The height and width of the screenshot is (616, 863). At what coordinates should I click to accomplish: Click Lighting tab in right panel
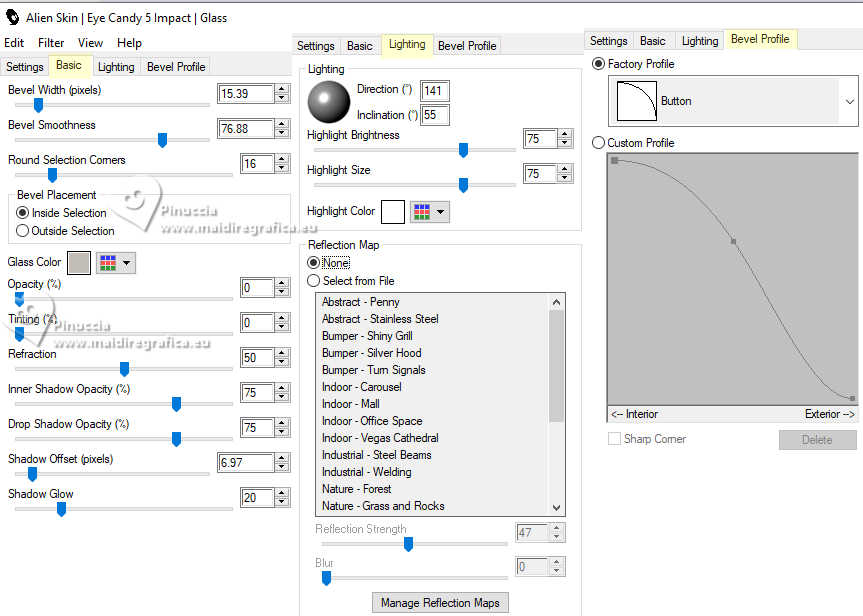[x=700, y=41]
